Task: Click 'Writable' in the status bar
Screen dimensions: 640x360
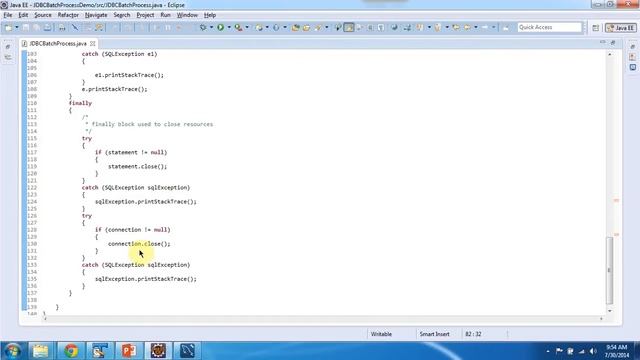Action: (381, 334)
